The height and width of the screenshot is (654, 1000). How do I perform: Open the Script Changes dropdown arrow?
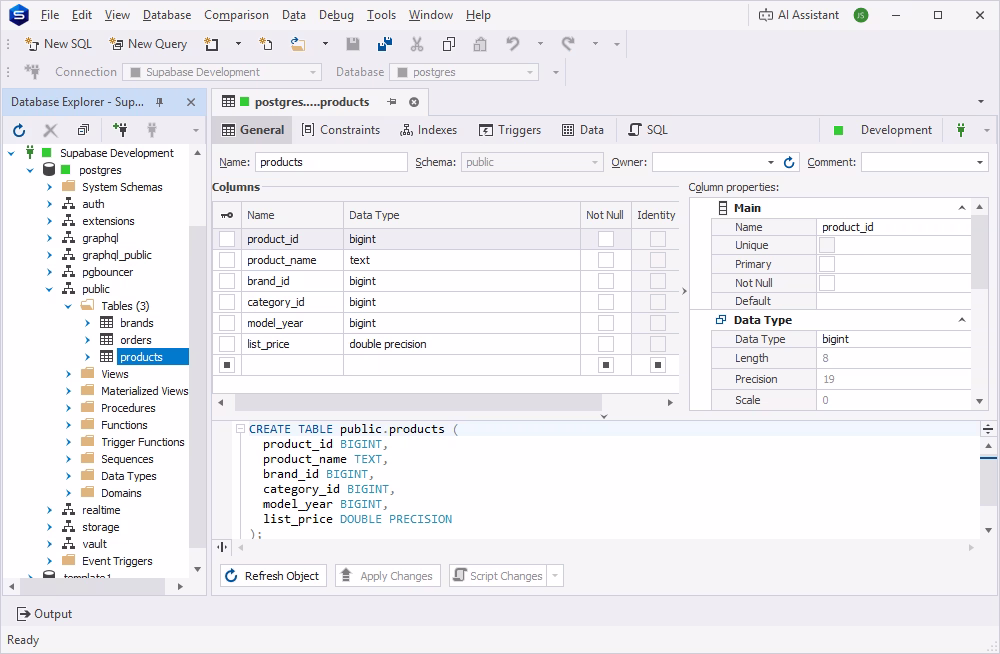(x=555, y=576)
